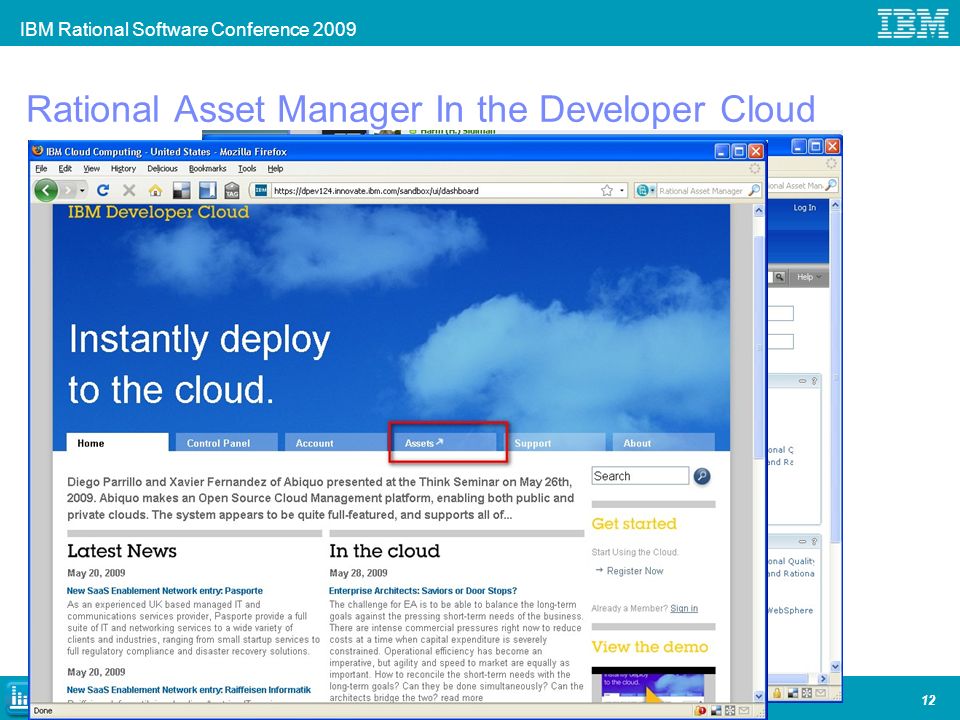Click the background window horizontal scroll right arrow
The image size is (960, 720).
[822, 678]
